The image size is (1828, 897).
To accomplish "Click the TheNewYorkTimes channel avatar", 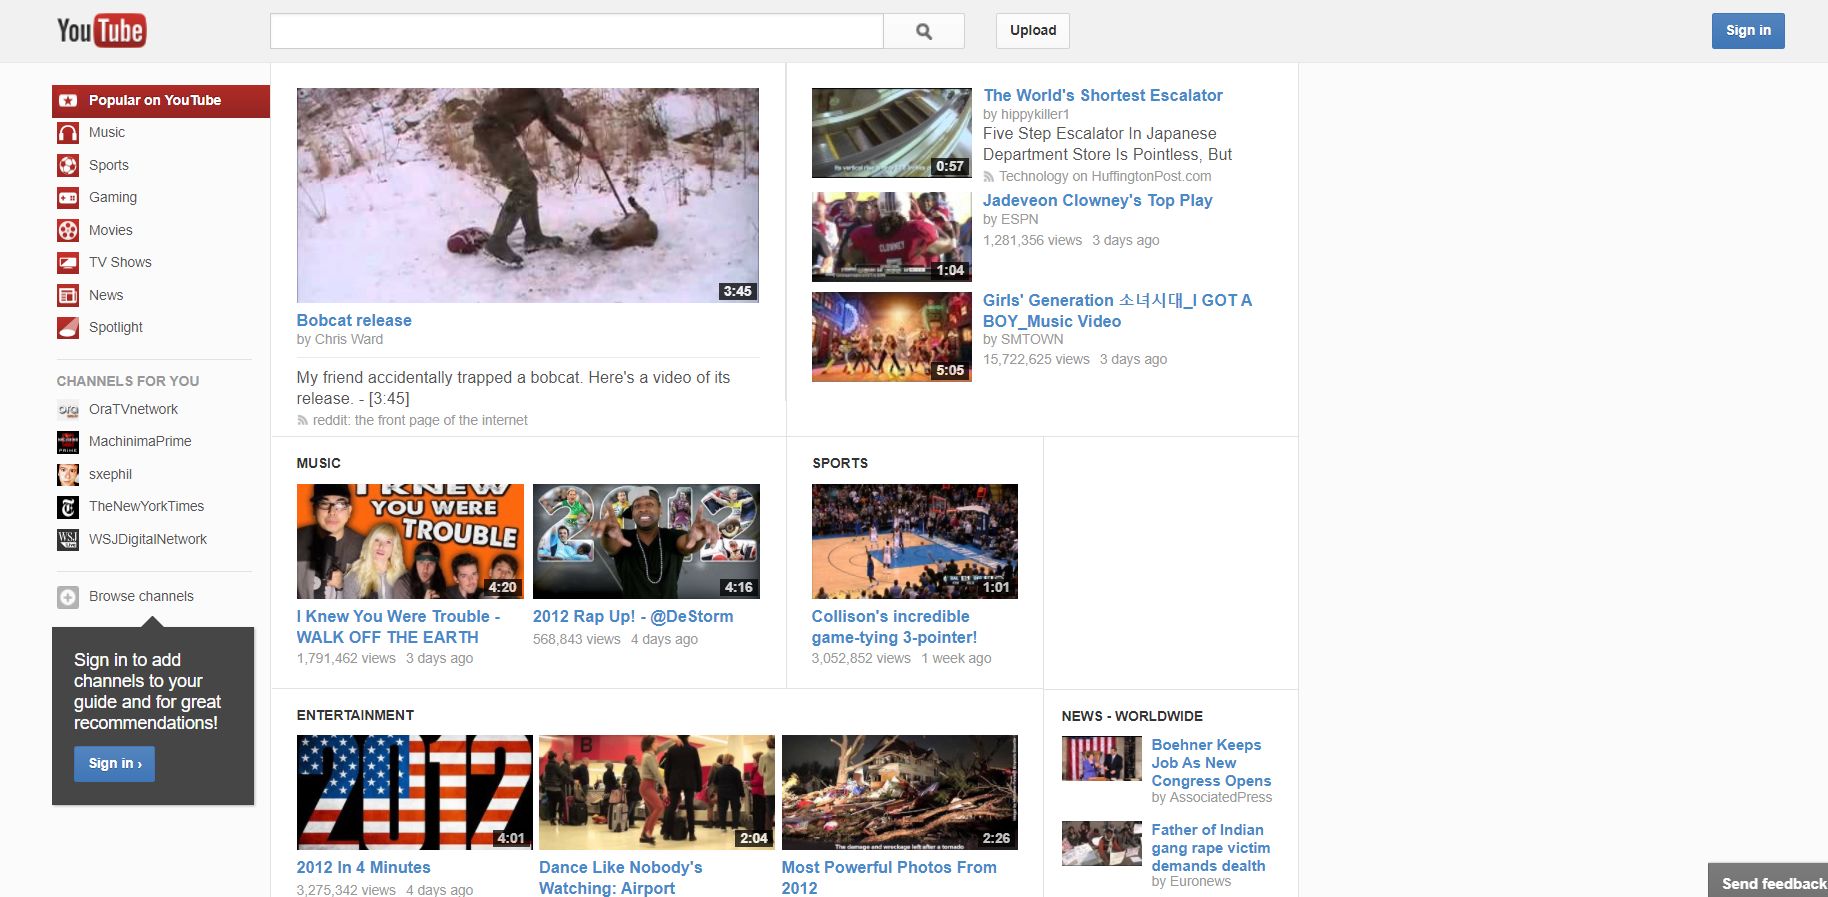I will [x=68, y=507].
